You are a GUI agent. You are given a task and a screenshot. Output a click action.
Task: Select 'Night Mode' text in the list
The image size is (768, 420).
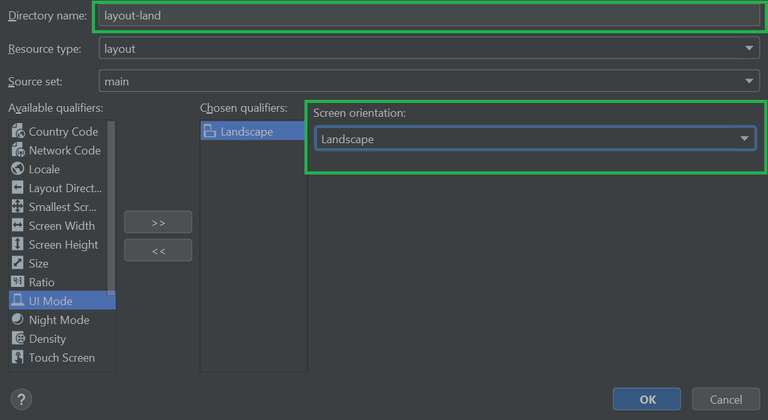tap(59, 320)
